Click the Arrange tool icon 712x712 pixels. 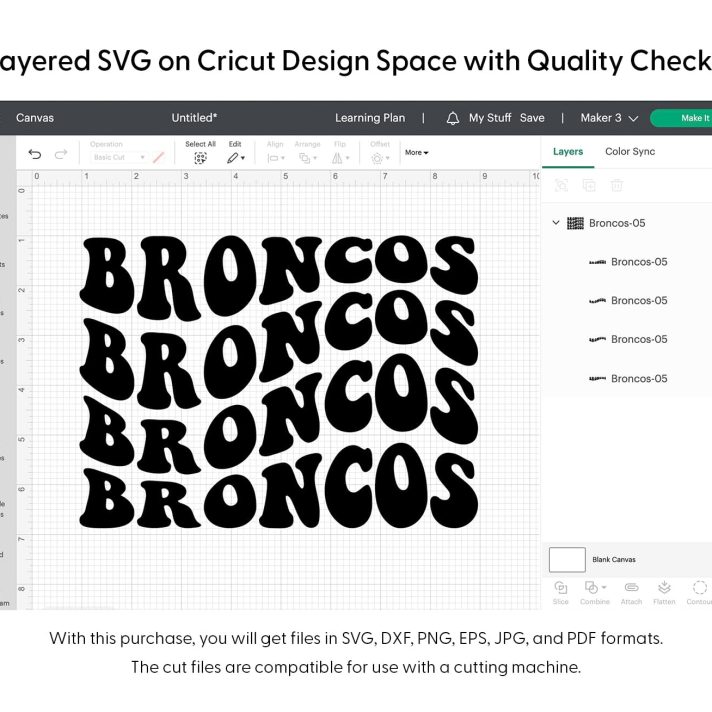pos(304,158)
